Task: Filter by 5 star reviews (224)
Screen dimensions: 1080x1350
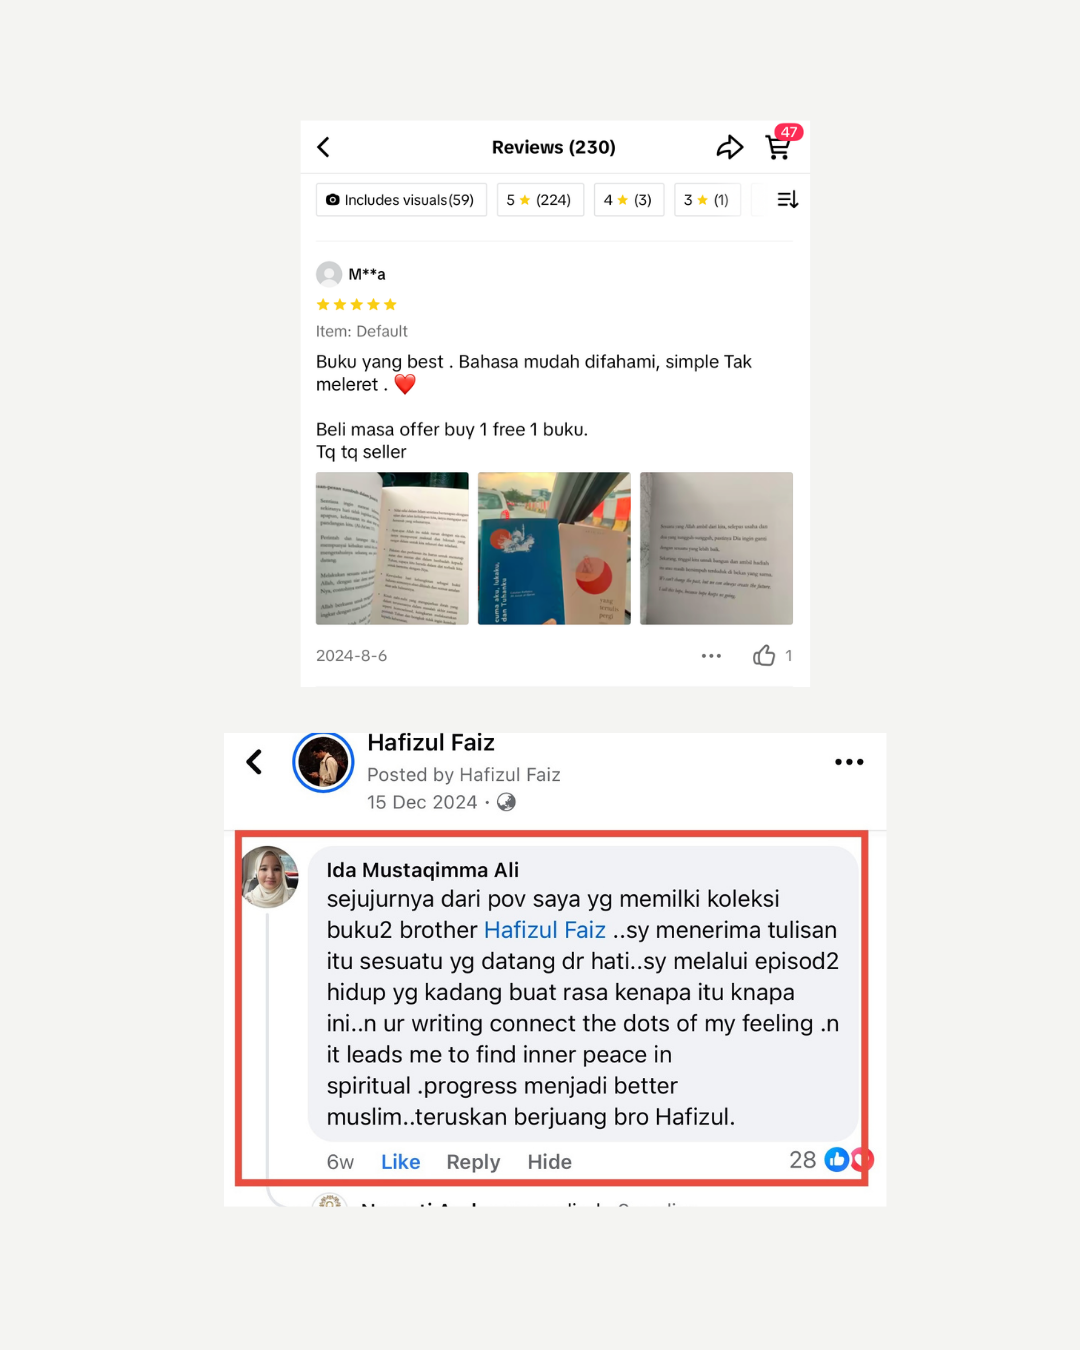Action: 540,200
